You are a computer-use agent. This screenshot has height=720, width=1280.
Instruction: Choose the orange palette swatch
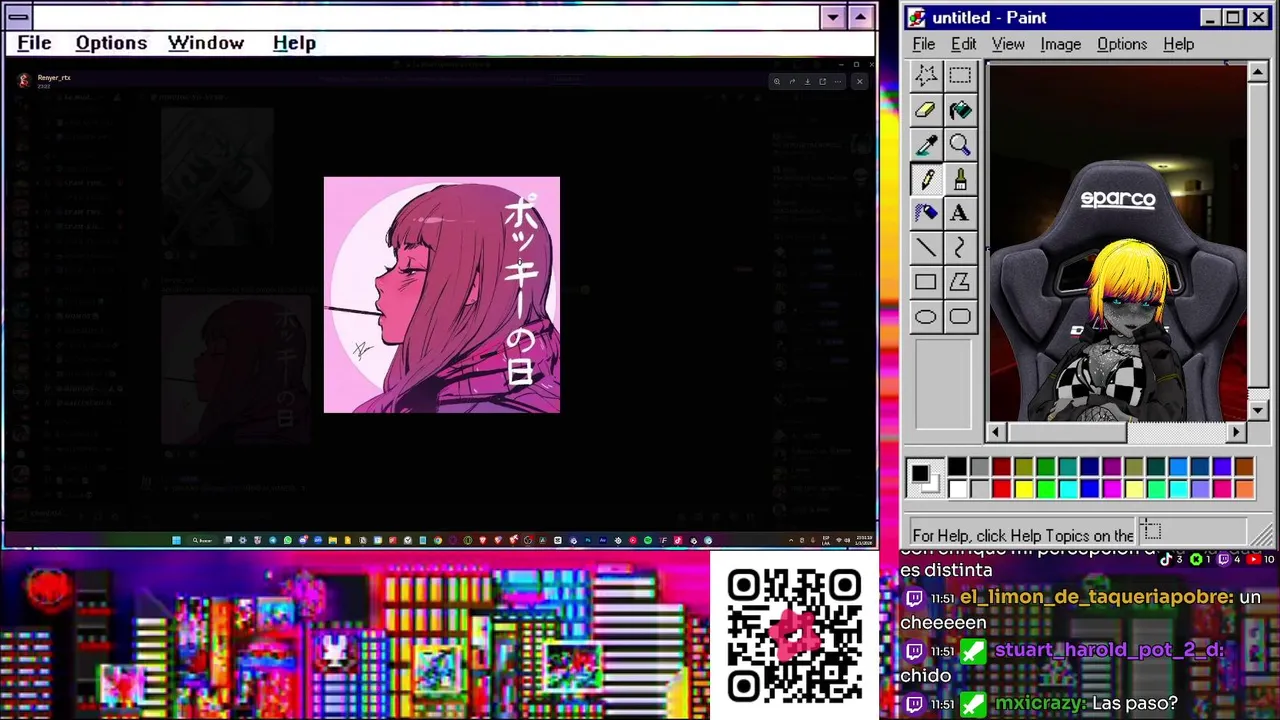tap(1245, 489)
